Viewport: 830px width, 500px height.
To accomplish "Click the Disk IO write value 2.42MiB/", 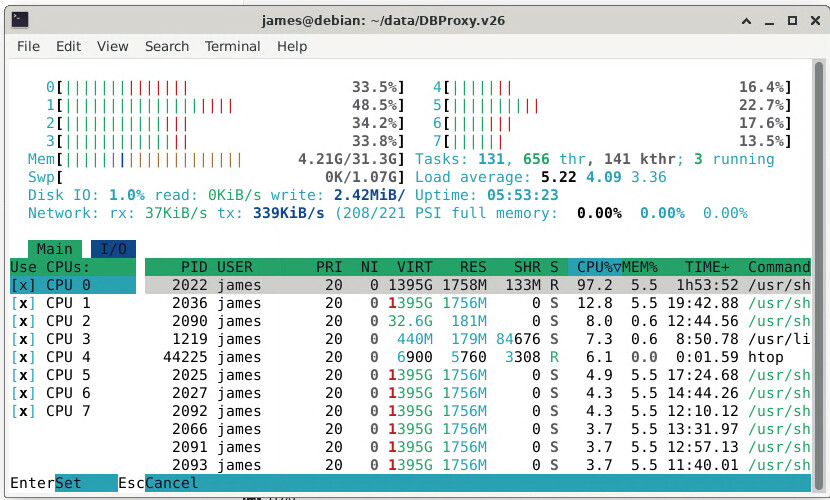I will pos(369,195).
